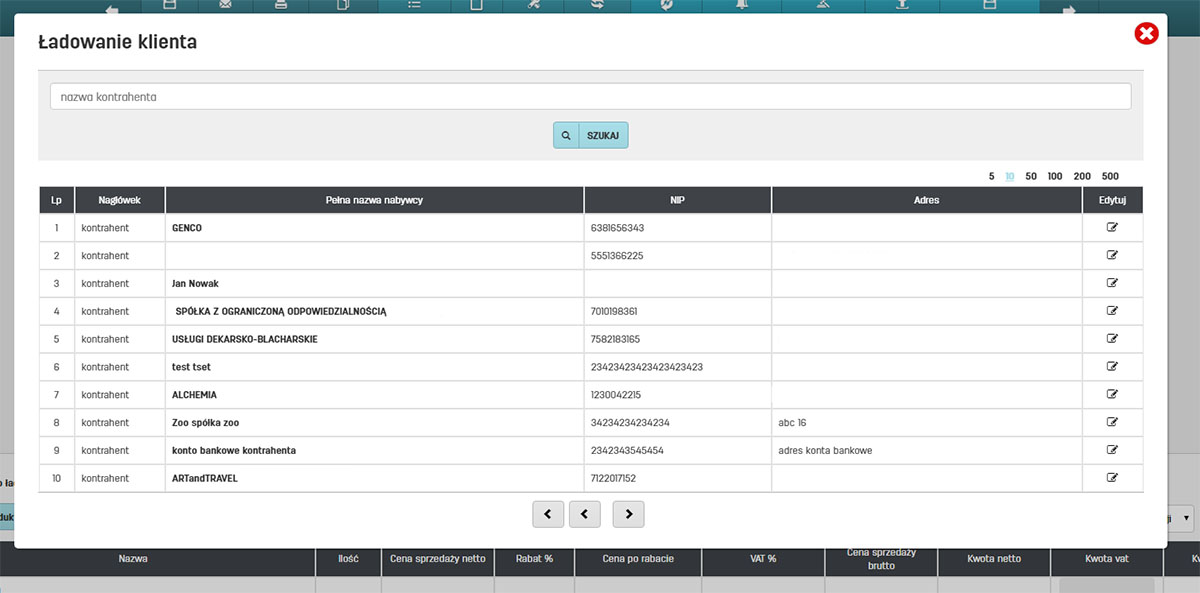The image size is (1200, 593).
Task: Choose SPÓŁKA Z OGRANICZONĄ ODPOWIEDZIALNOŚCIĄ contractor
Action: (281, 312)
